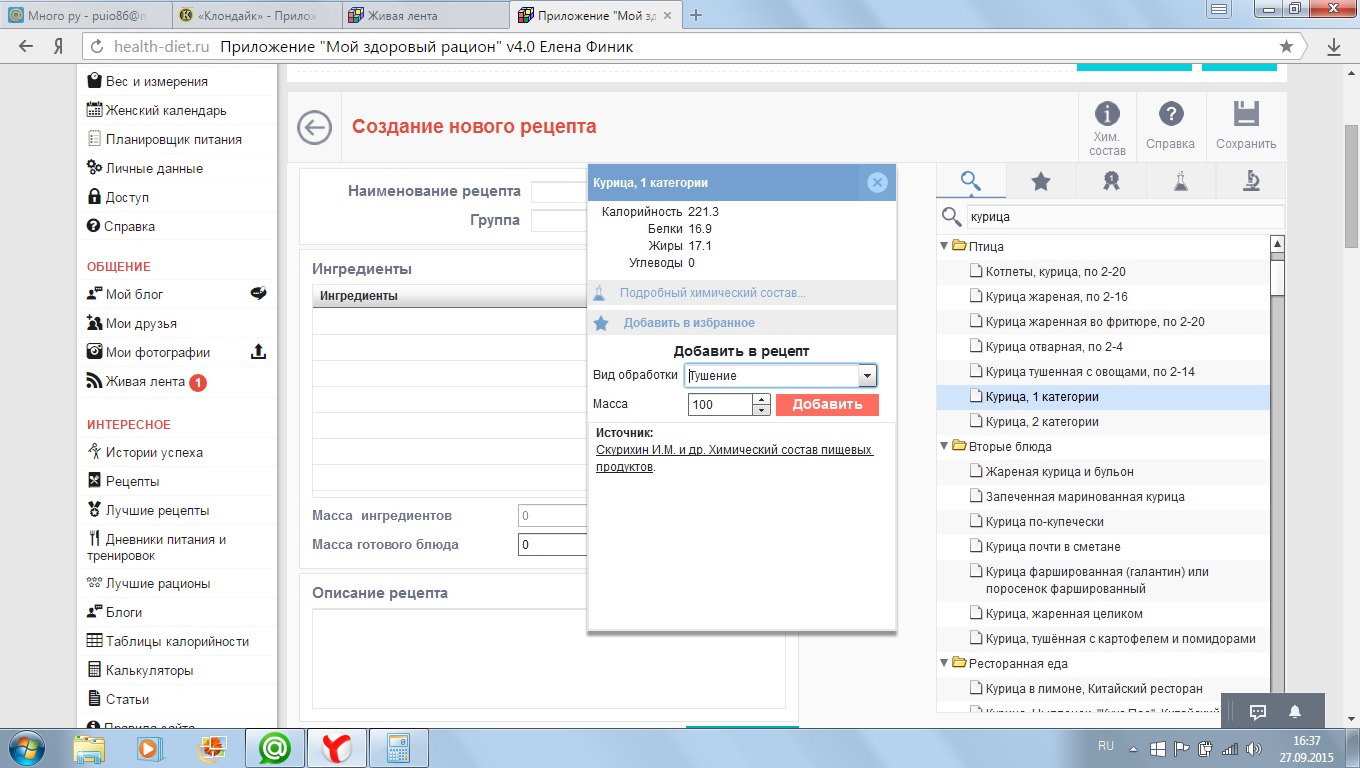The height and width of the screenshot is (768, 1360).
Task: Open the calculator in Windows taskbar
Action: click(x=399, y=747)
